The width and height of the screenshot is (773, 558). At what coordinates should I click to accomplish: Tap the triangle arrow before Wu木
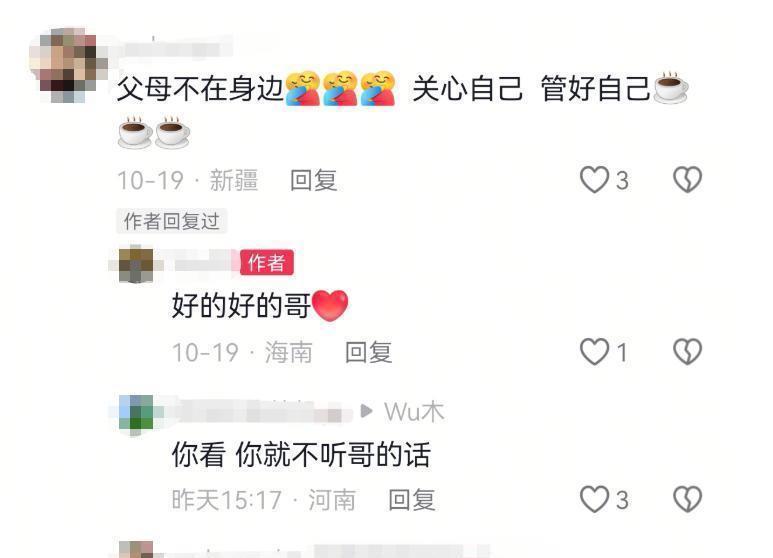coord(366,411)
